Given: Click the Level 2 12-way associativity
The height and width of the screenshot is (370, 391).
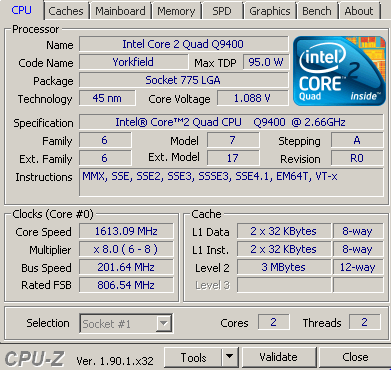Looking at the screenshot, I should pos(358,267).
